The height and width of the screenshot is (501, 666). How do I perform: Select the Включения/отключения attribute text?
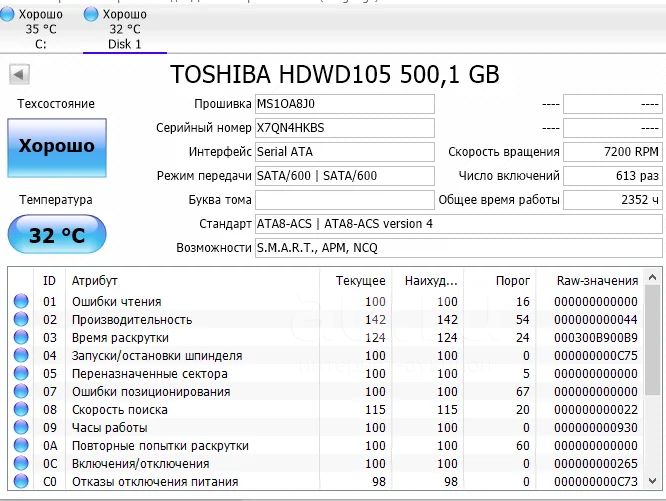pyautogui.click(x=140, y=464)
